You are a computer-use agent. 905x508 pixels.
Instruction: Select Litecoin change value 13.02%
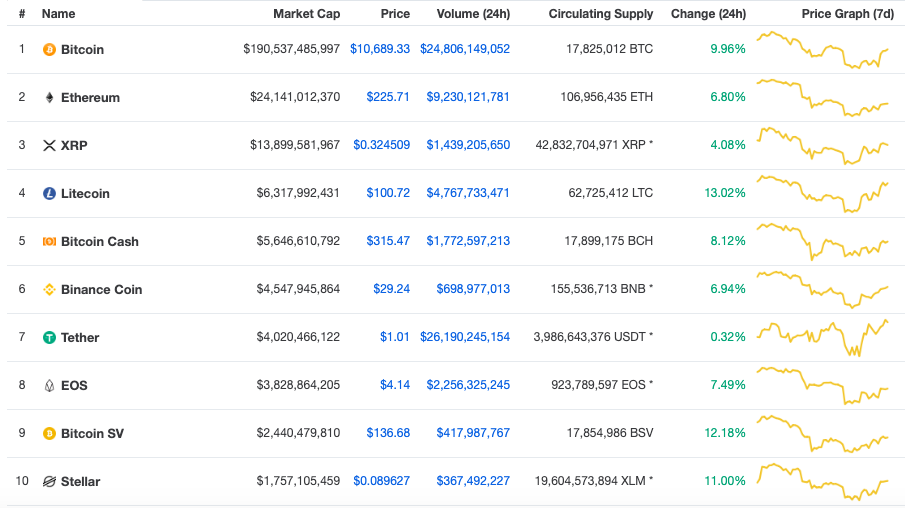(x=725, y=193)
